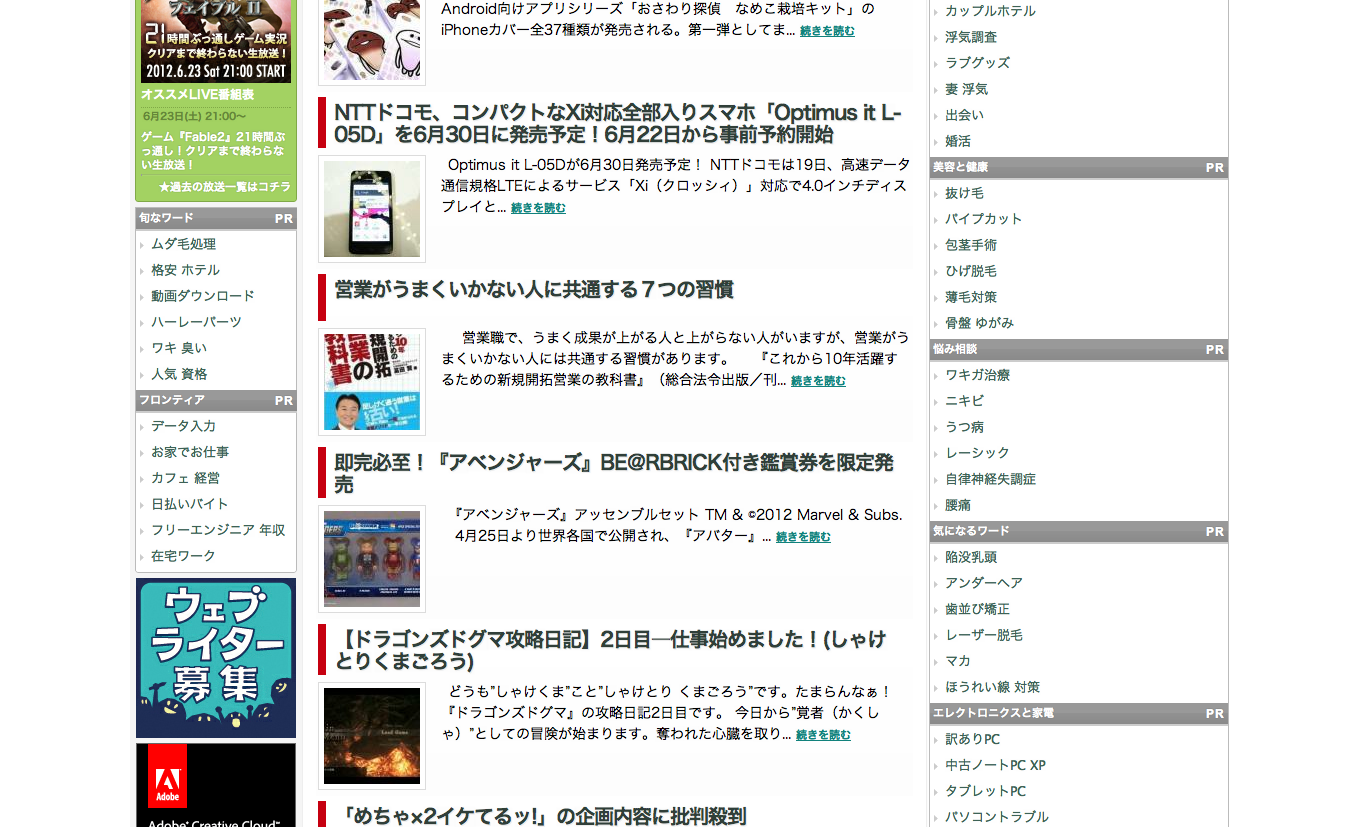Screen dimensions: 1359x827
Task: Select 日払いバイト link
Action: point(190,504)
